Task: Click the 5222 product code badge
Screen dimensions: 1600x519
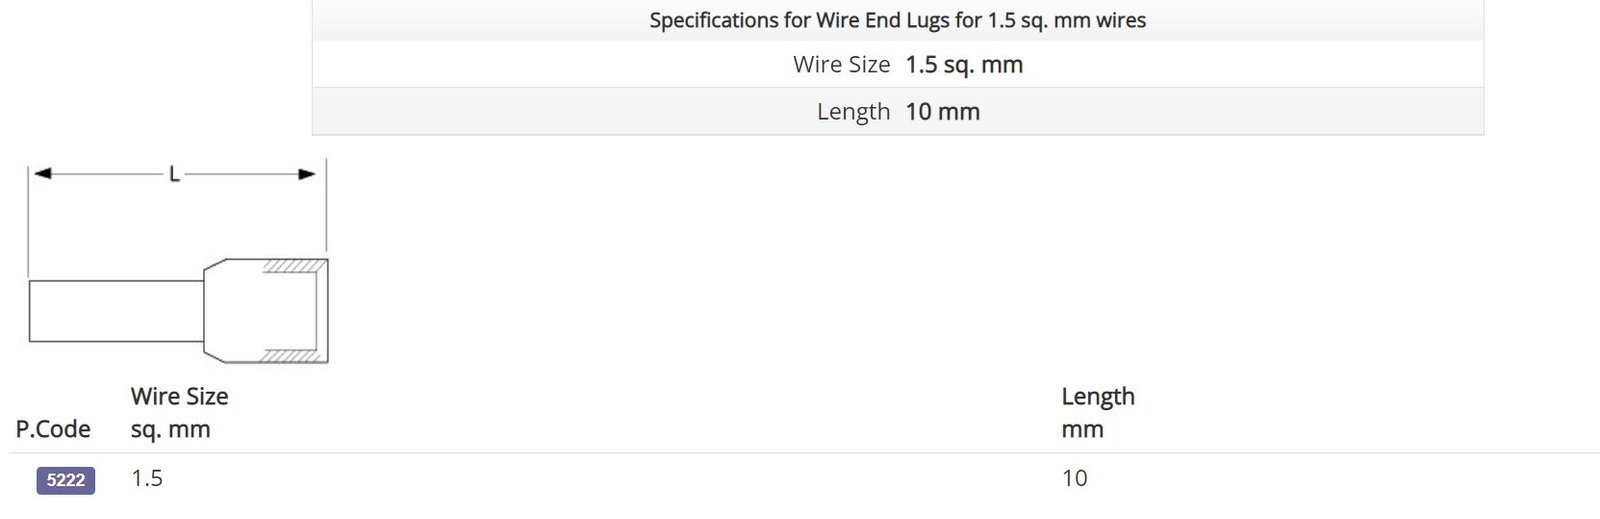Action: click(66, 480)
